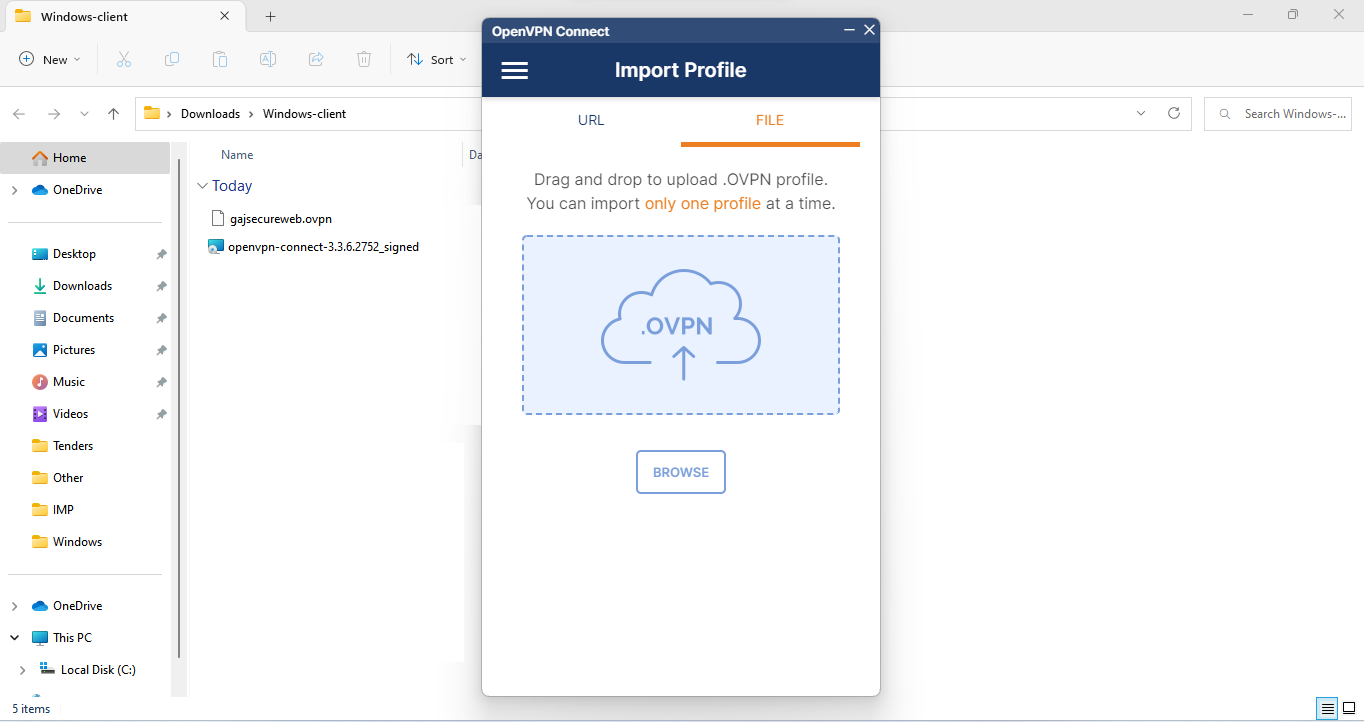Open the OpenVPN Connect hamburger menu
This screenshot has width=1364, height=722.
514,70
